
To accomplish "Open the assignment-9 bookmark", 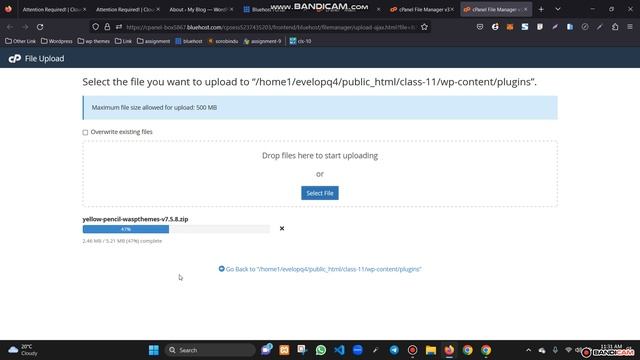I will pyautogui.click(x=262, y=41).
